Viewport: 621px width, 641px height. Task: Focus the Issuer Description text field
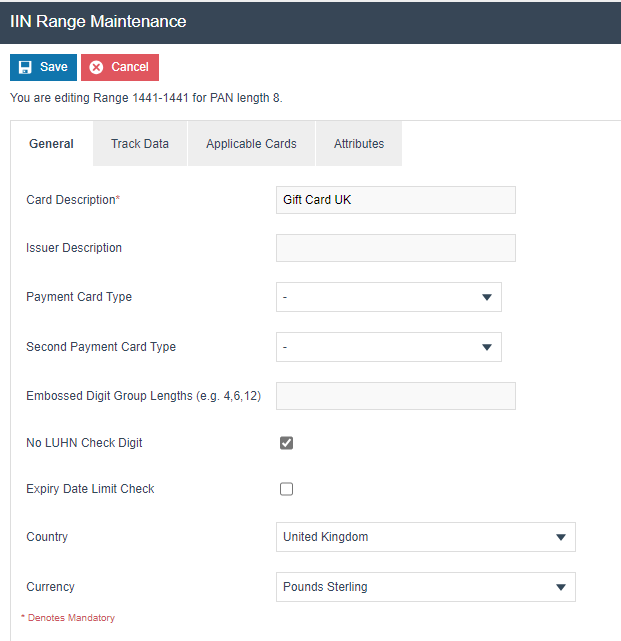tap(395, 248)
